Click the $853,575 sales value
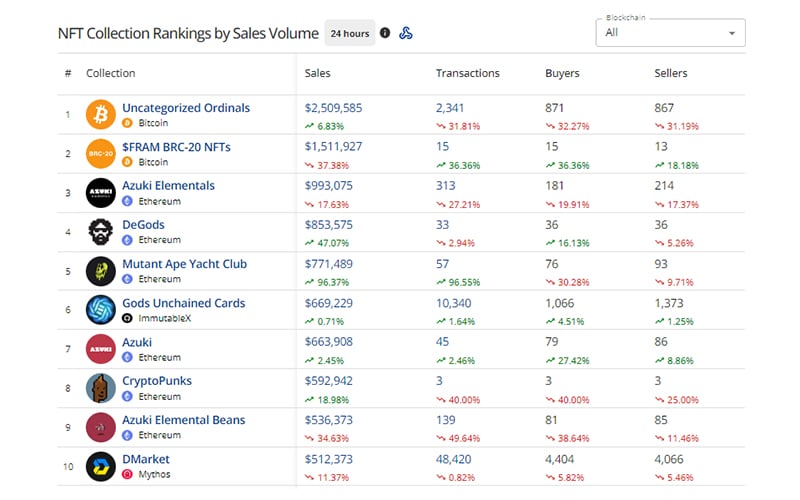 329,225
